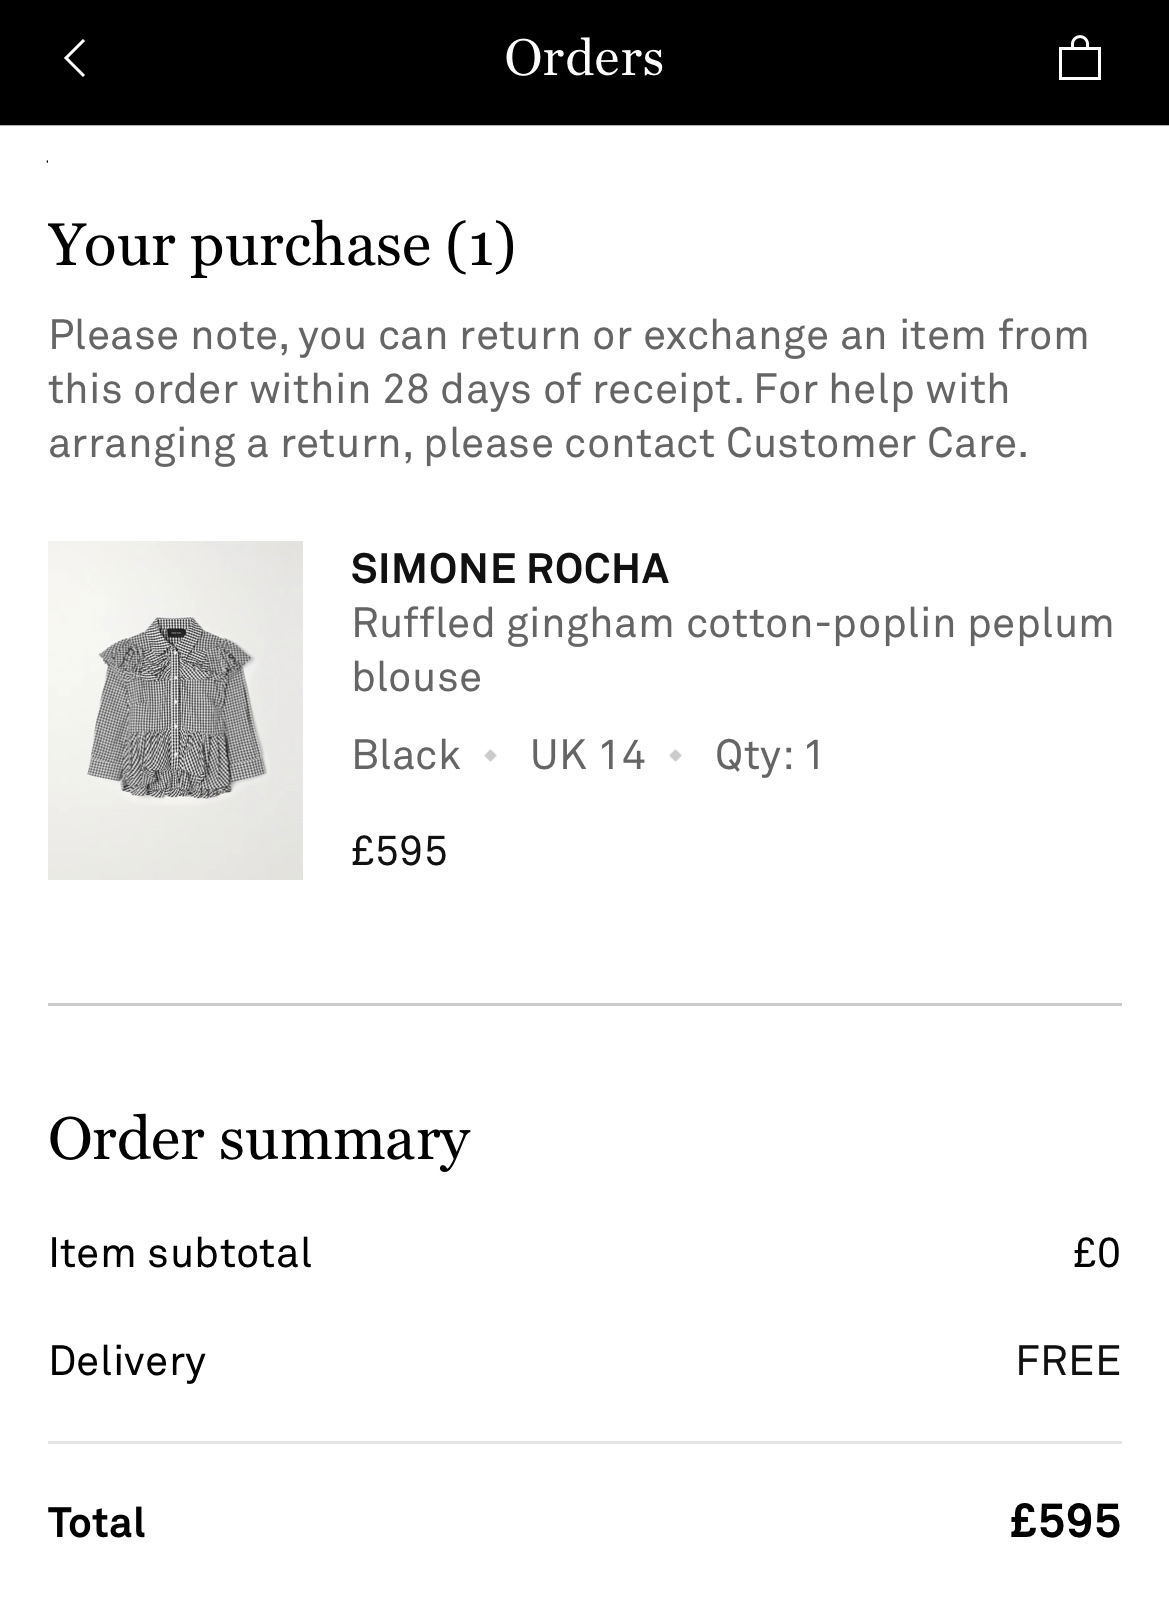Screen dimensions: 1169x1606
Task: Tap the Black colour label
Action: [406, 755]
